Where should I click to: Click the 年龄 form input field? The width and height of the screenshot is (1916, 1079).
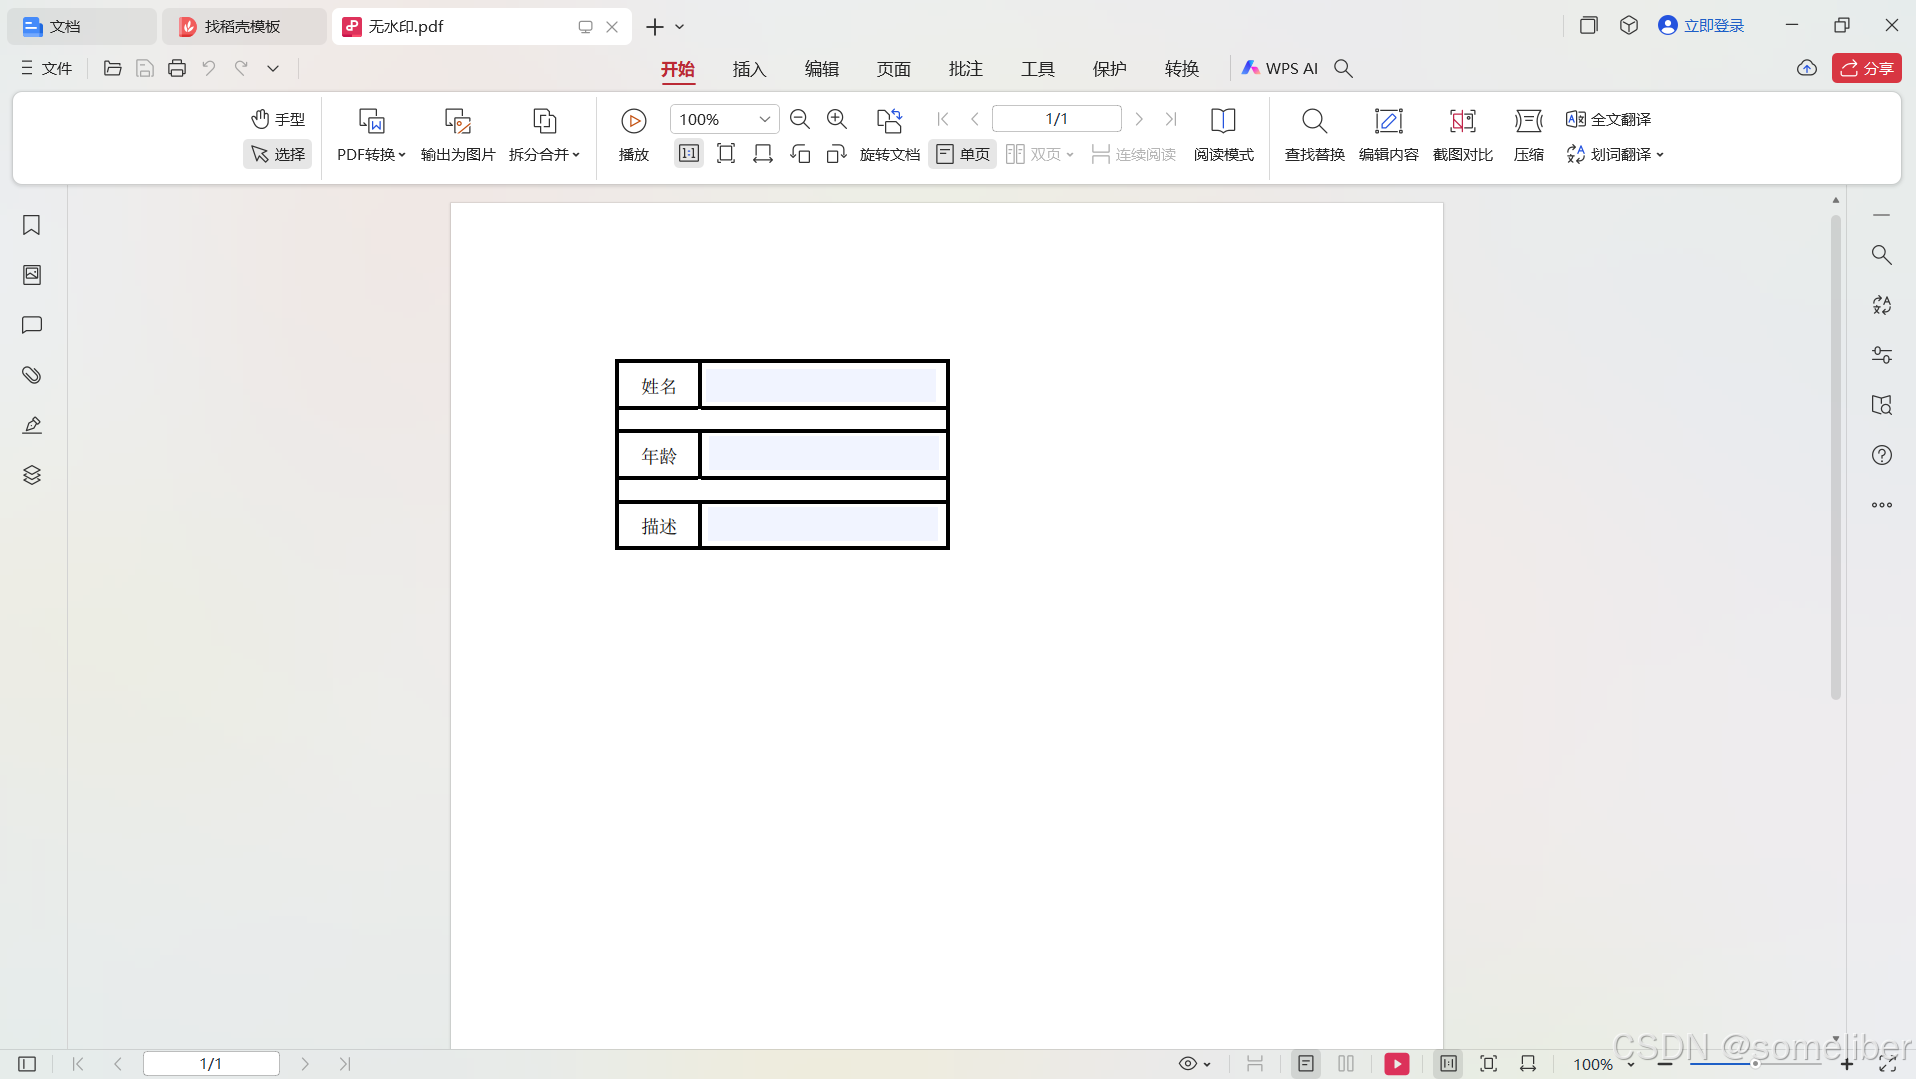pos(824,454)
